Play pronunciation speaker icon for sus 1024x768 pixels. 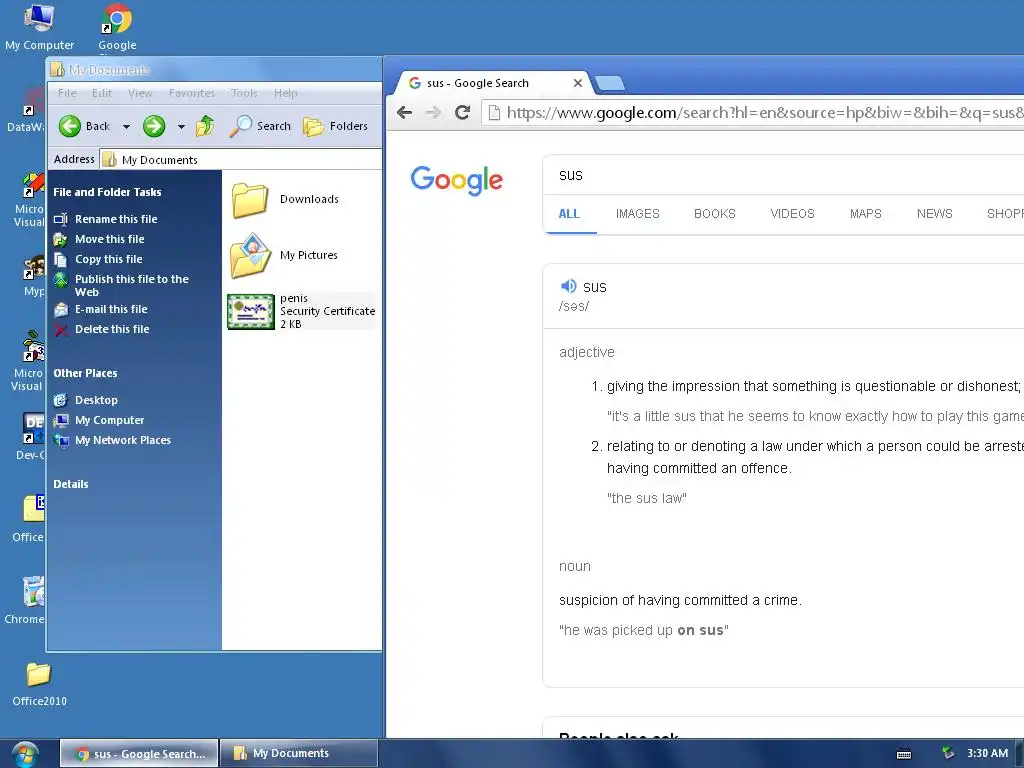tap(568, 286)
